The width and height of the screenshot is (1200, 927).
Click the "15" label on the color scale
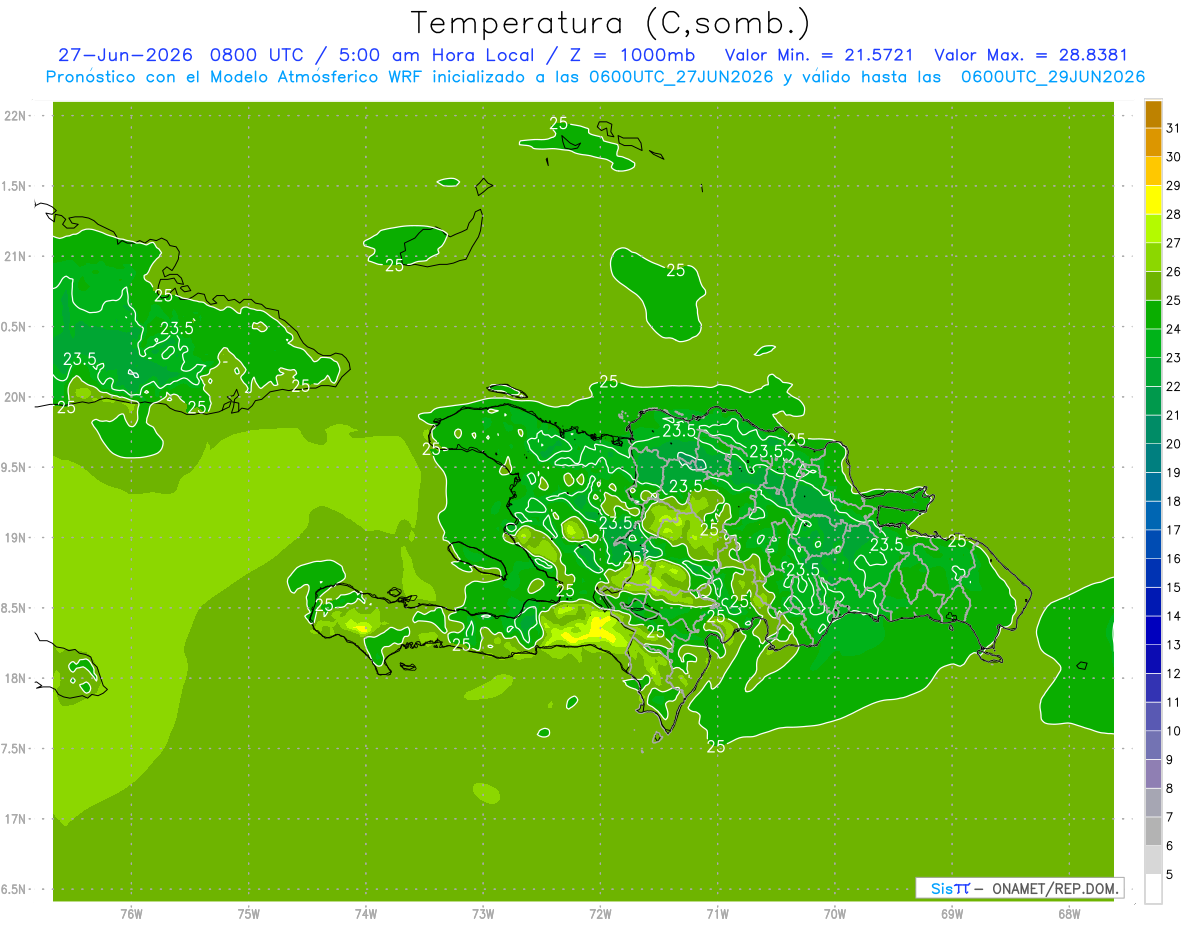1174,588
